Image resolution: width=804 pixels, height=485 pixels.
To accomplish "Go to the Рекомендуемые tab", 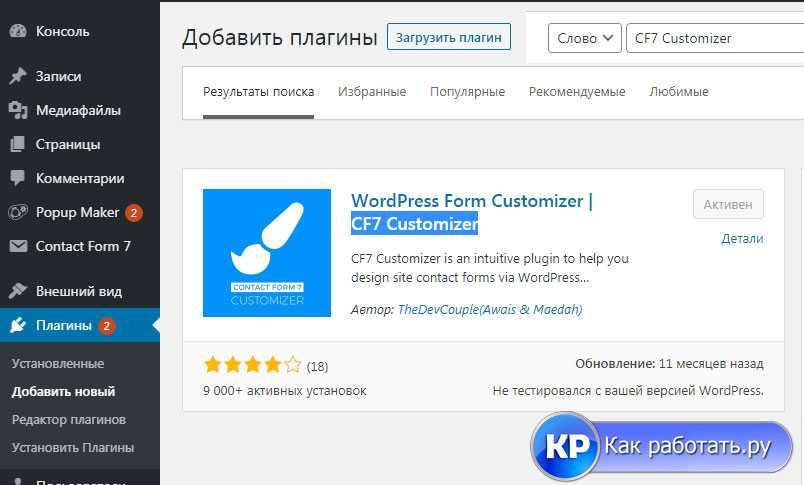I will 577,92.
